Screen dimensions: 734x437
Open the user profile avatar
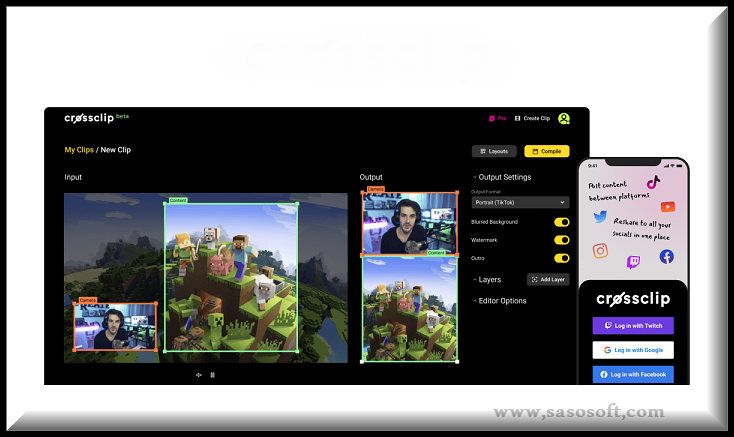click(x=564, y=118)
